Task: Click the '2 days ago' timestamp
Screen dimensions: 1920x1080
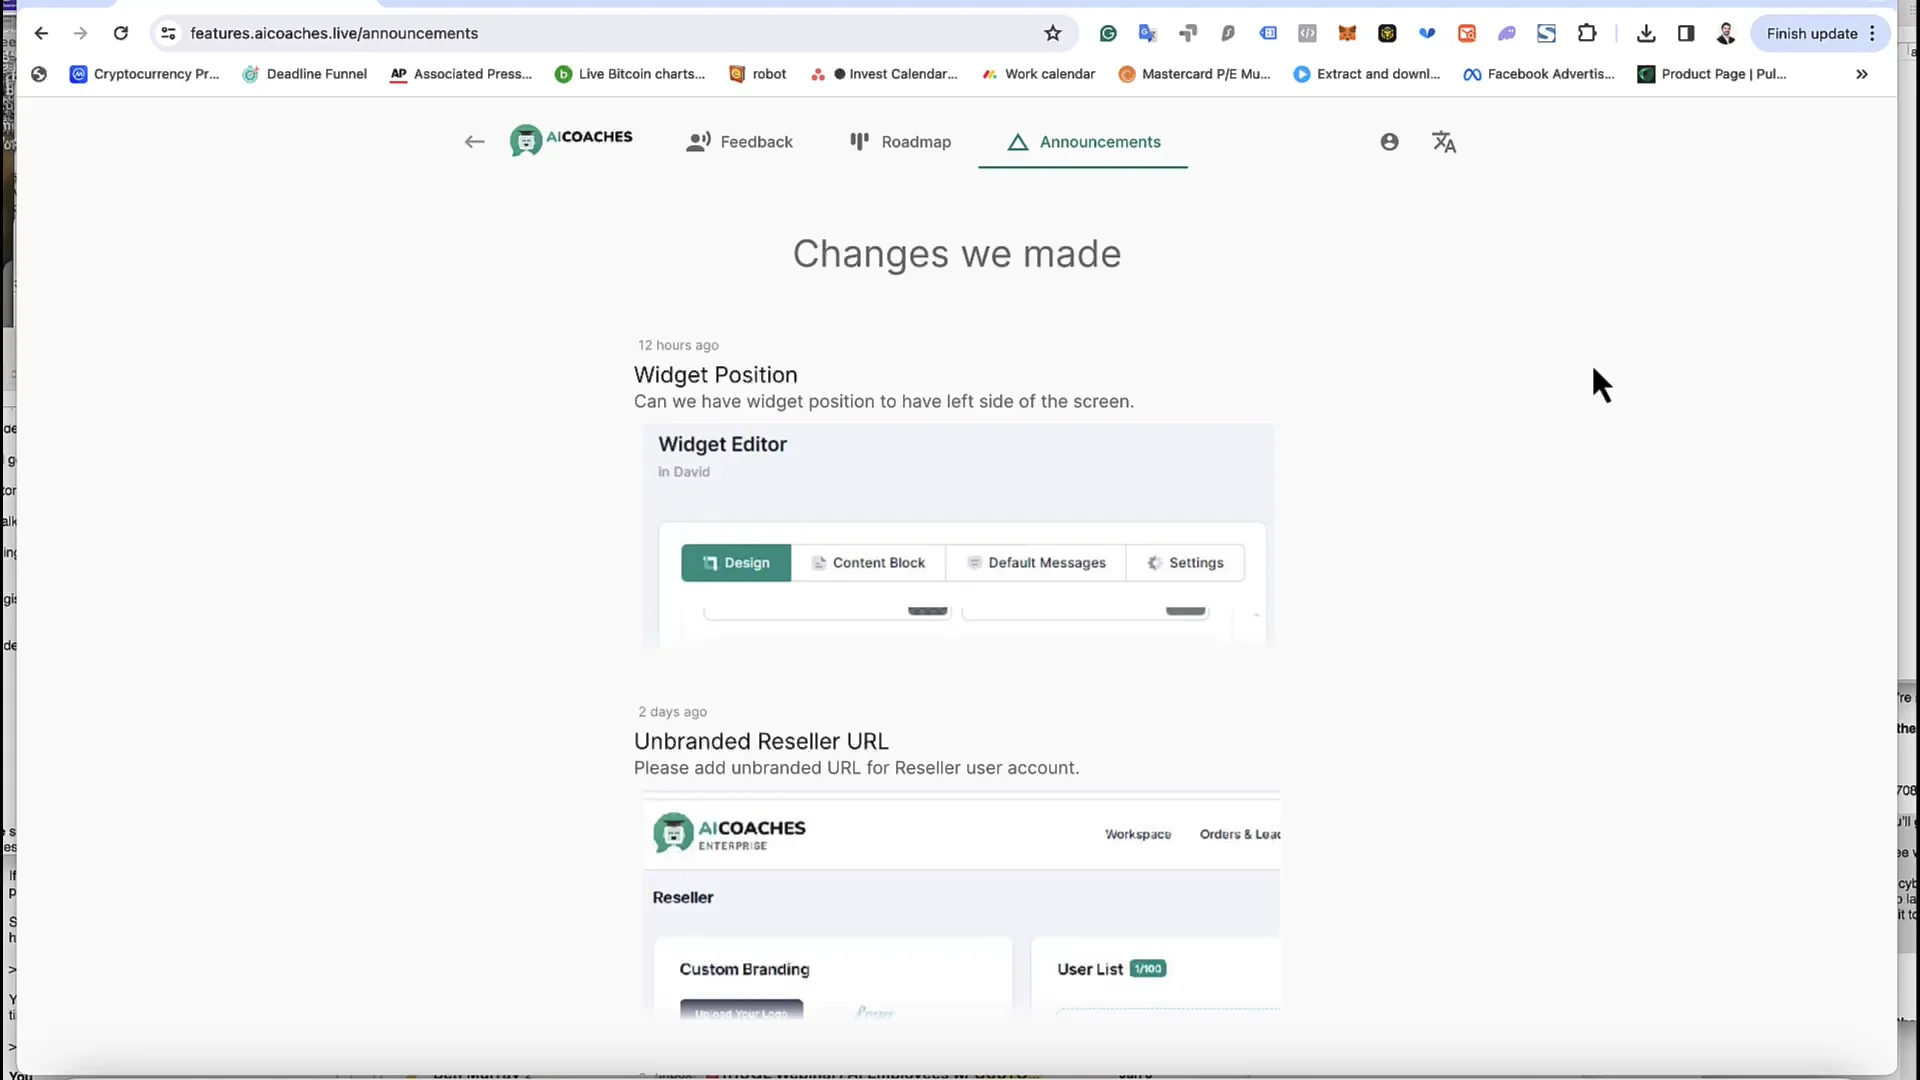Action: tap(672, 712)
